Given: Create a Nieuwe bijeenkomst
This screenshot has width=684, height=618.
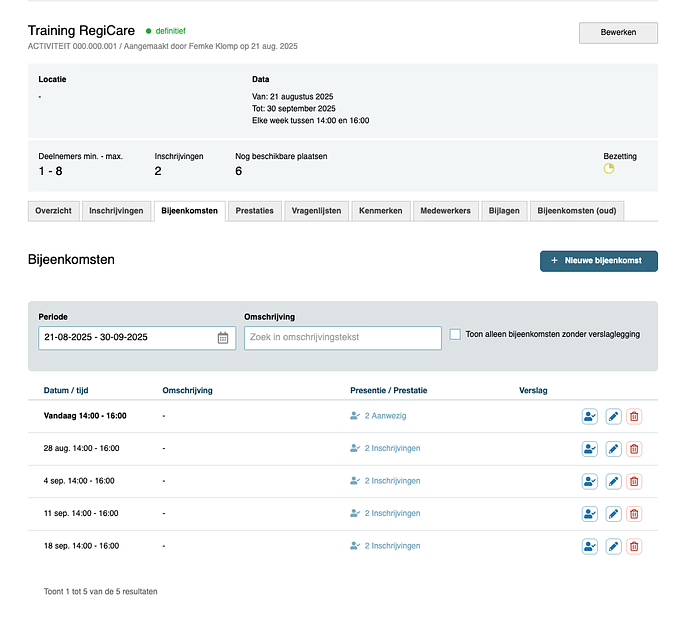Looking at the screenshot, I should pos(598,261).
